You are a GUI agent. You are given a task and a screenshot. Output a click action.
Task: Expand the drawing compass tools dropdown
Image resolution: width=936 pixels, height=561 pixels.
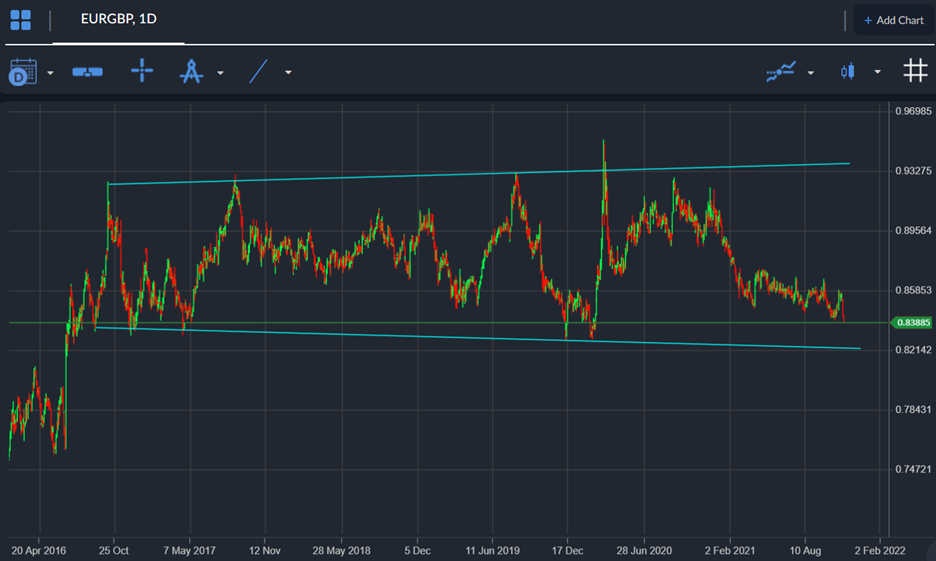(220, 72)
